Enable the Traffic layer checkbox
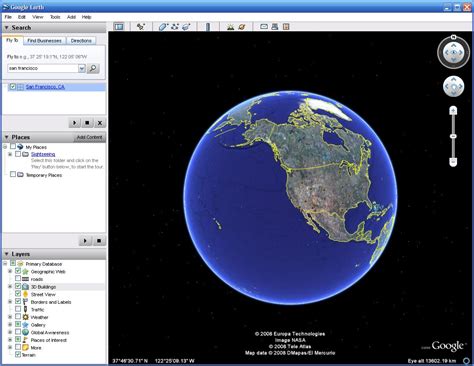Viewport: 474px width, 366px height. (18, 309)
